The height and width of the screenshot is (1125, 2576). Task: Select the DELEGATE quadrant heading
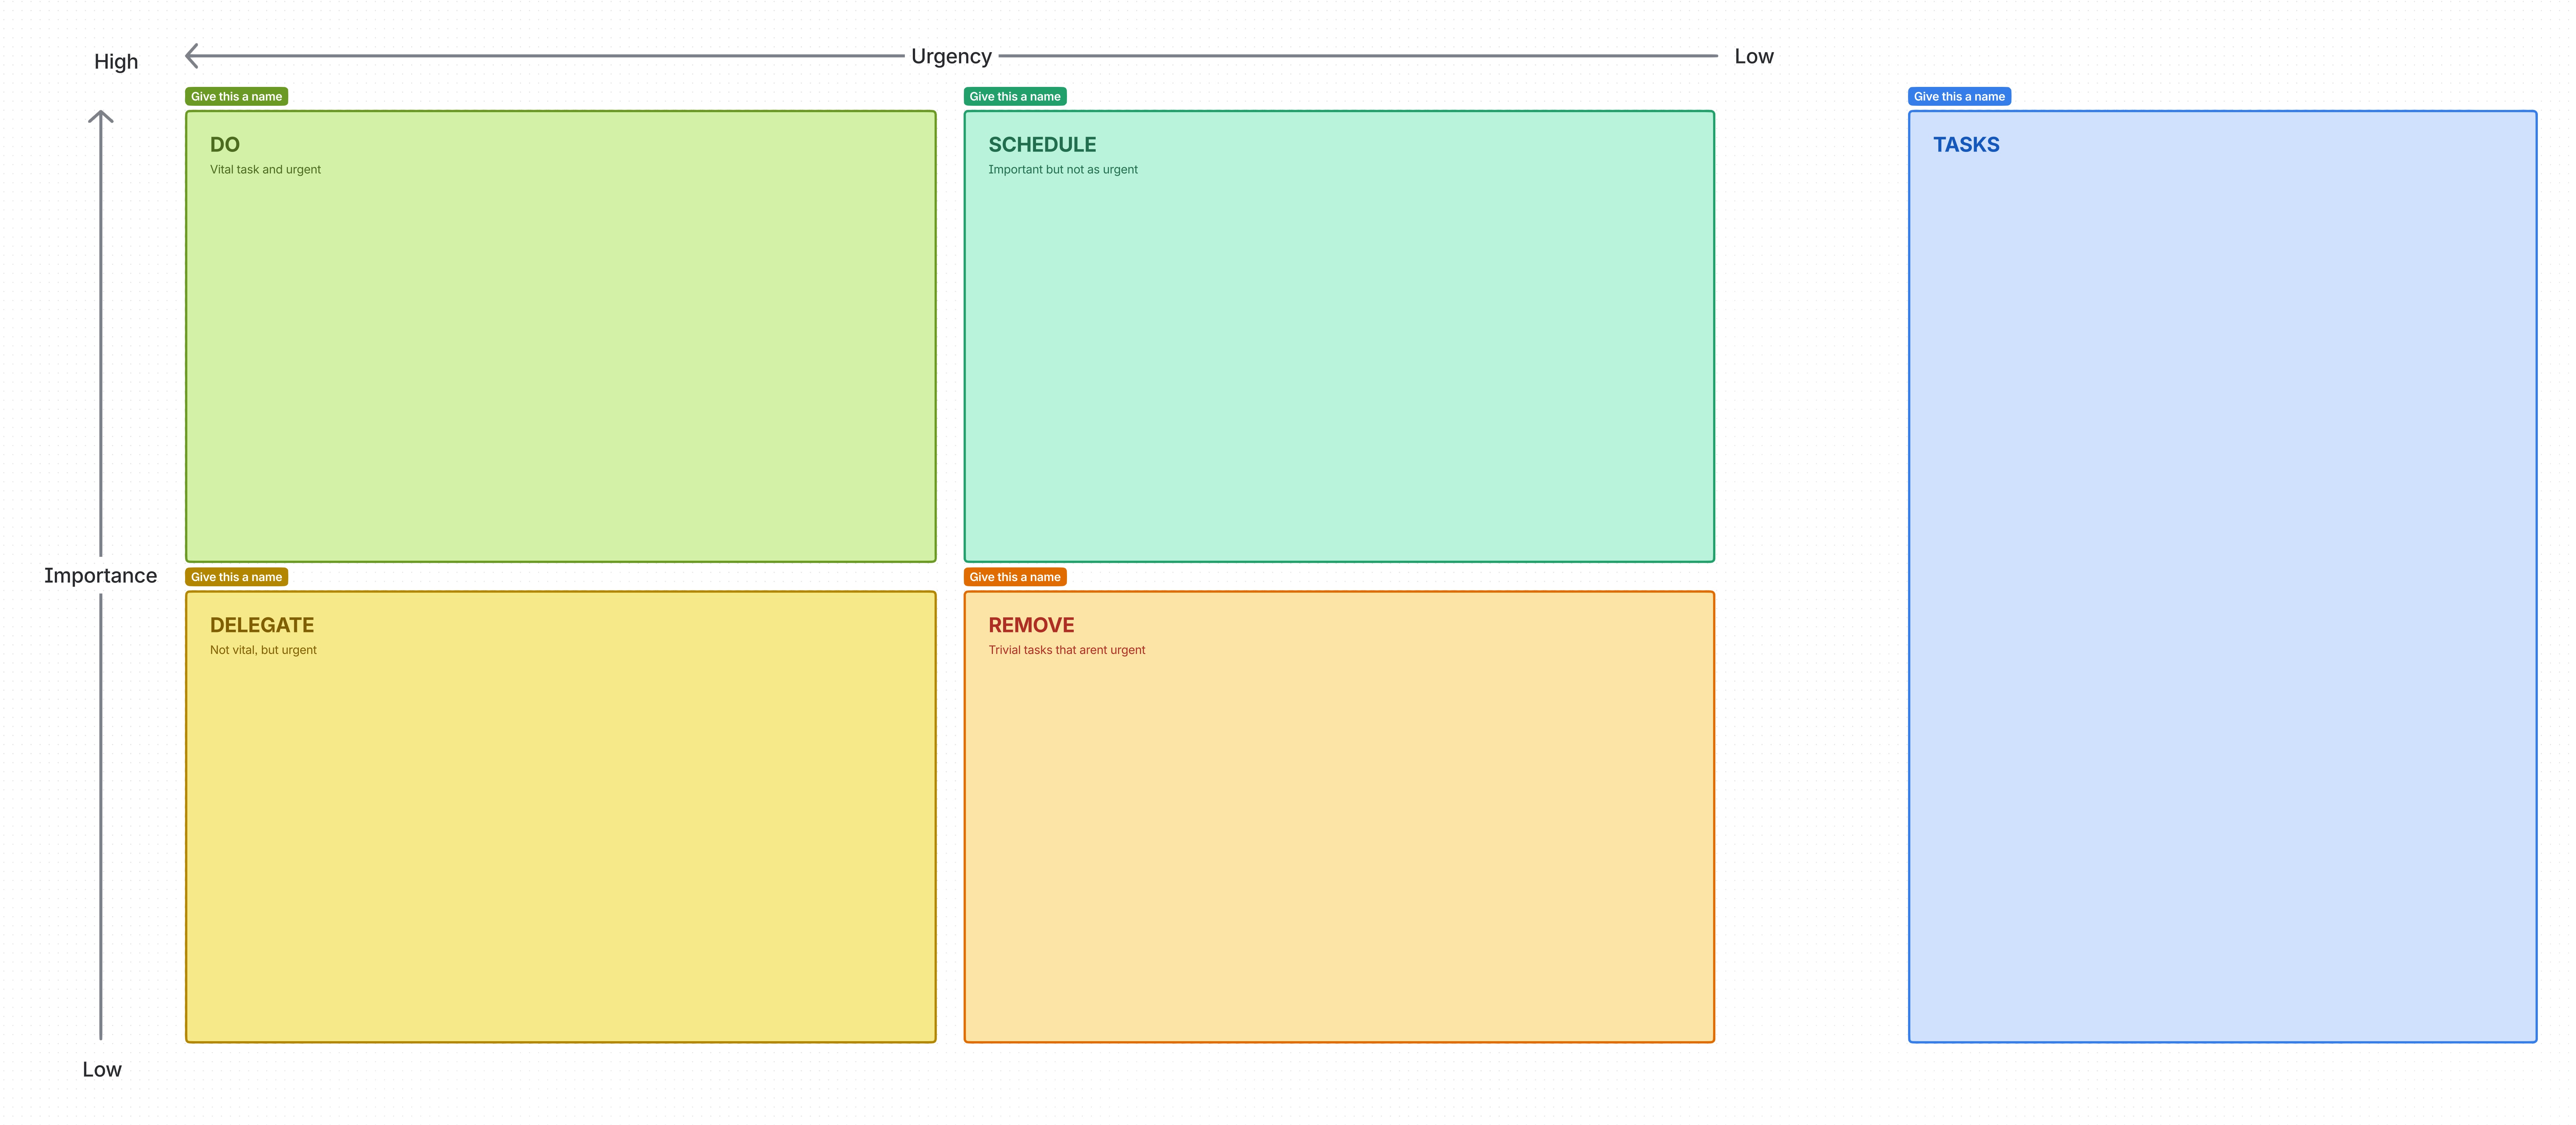click(x=261, y=624)
